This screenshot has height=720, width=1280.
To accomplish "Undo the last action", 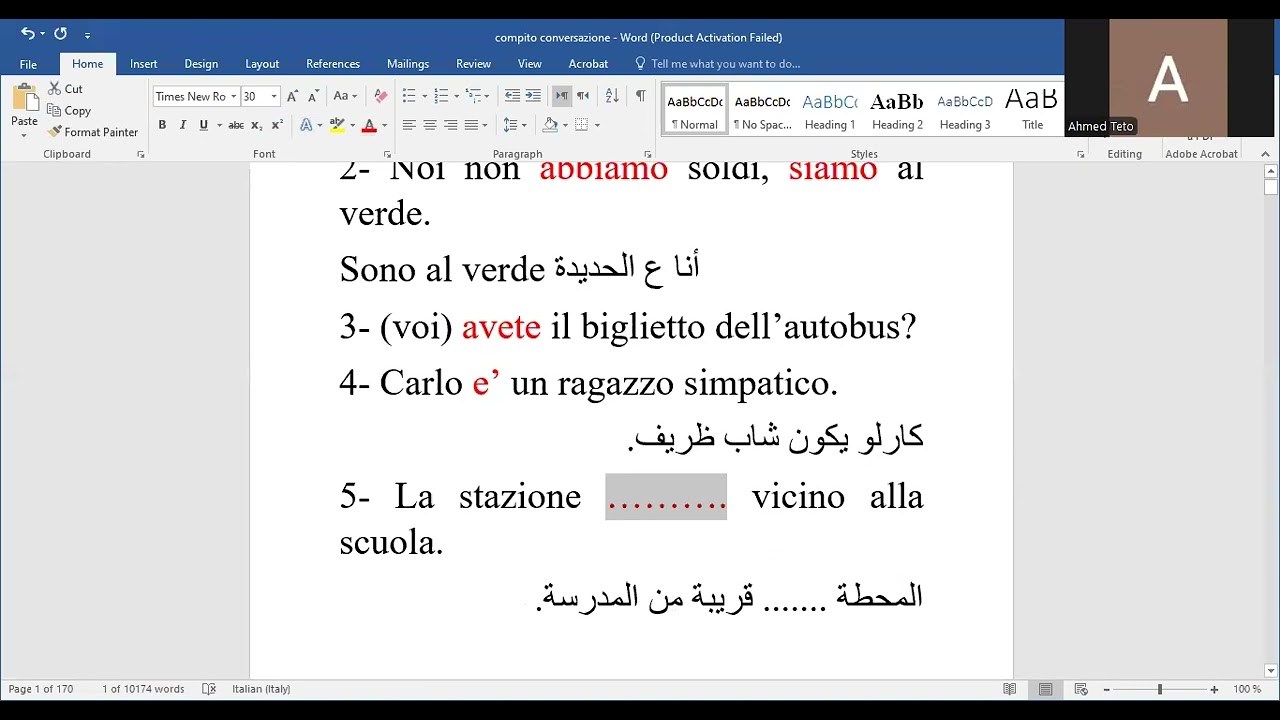I will coord(27,34).
